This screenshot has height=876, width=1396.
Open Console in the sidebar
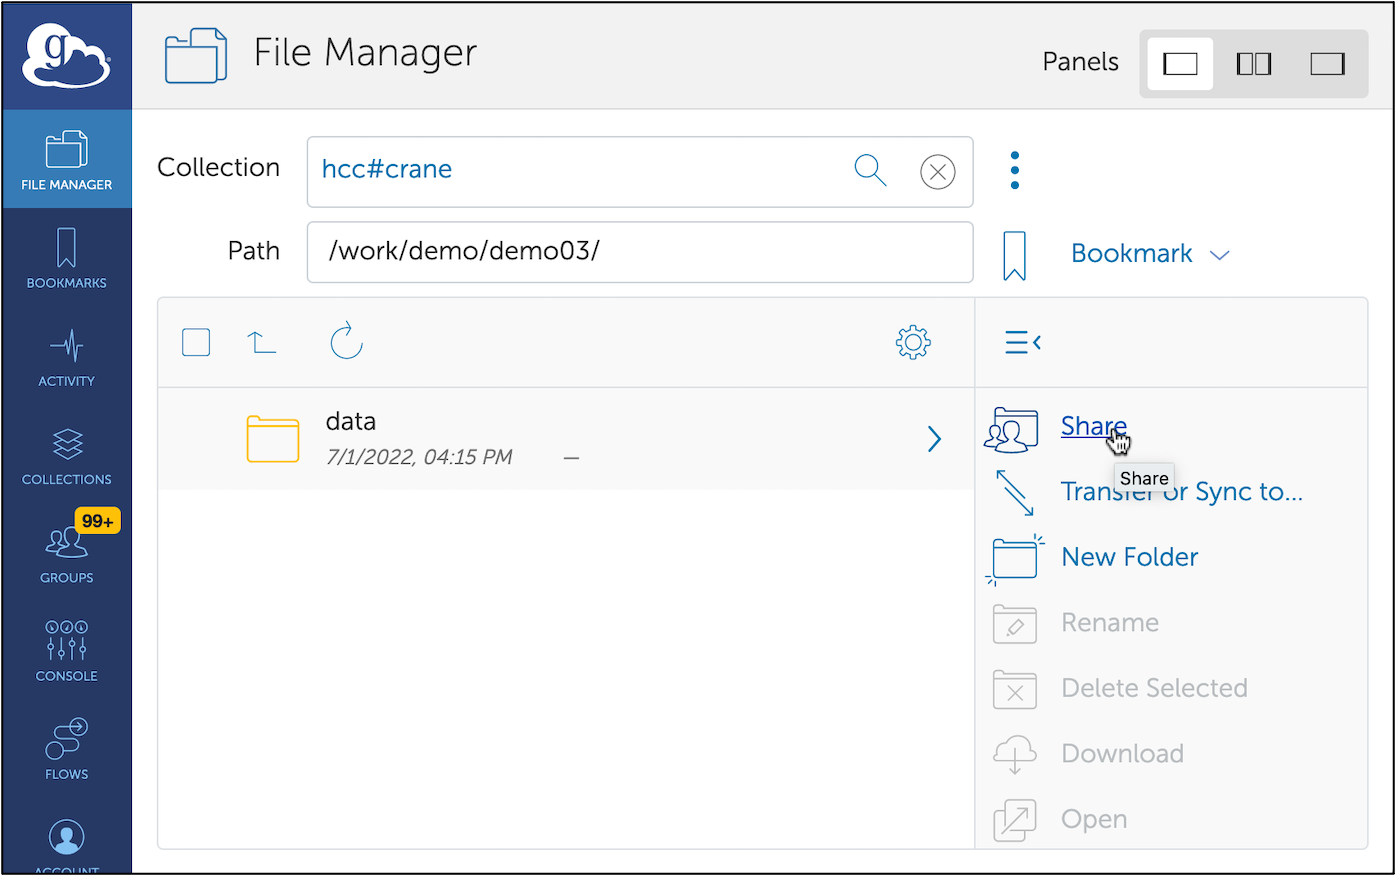point(67,651)
